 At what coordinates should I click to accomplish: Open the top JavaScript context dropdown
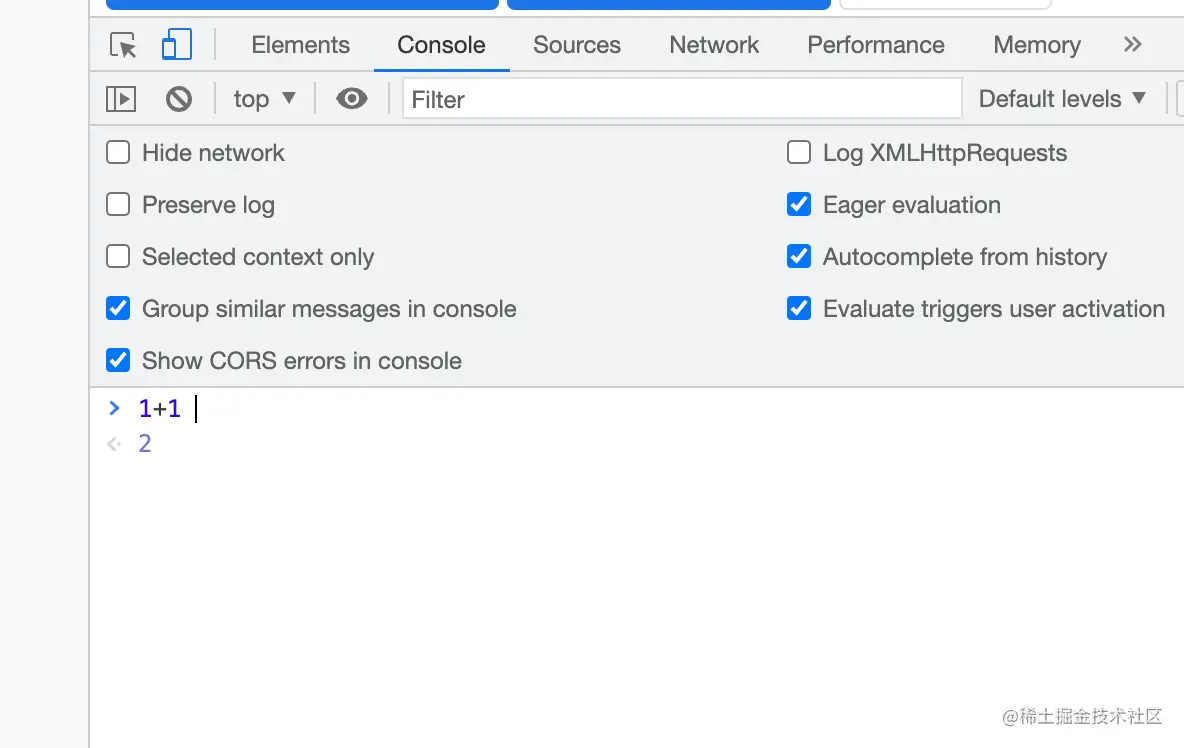click(x=264, y=98)
